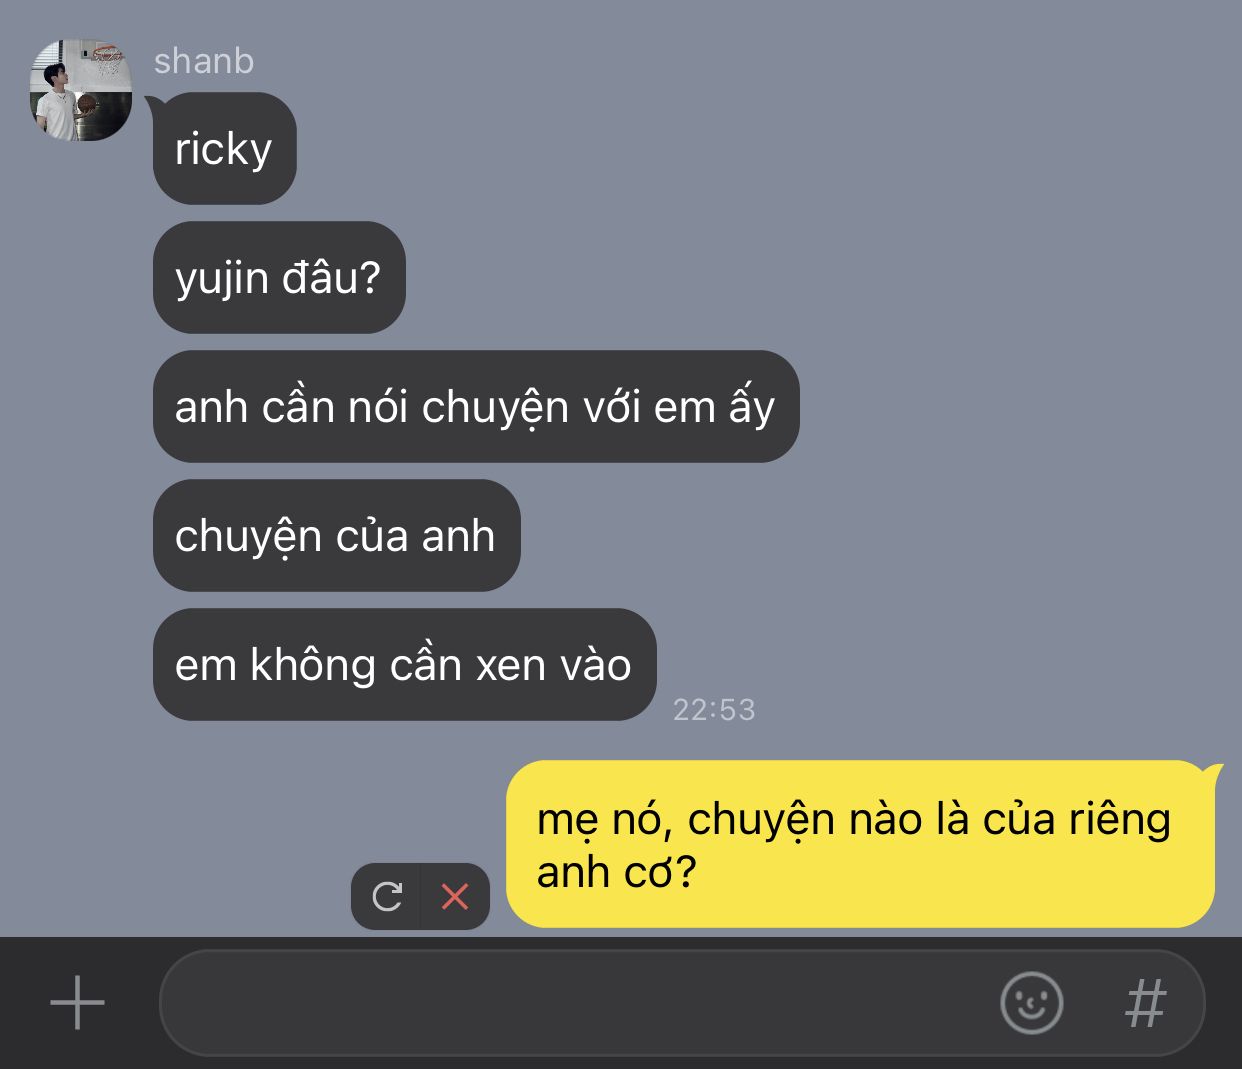Open the emoji sticker picker
1242x1069 pixels.
(x=1031, y=1002)
